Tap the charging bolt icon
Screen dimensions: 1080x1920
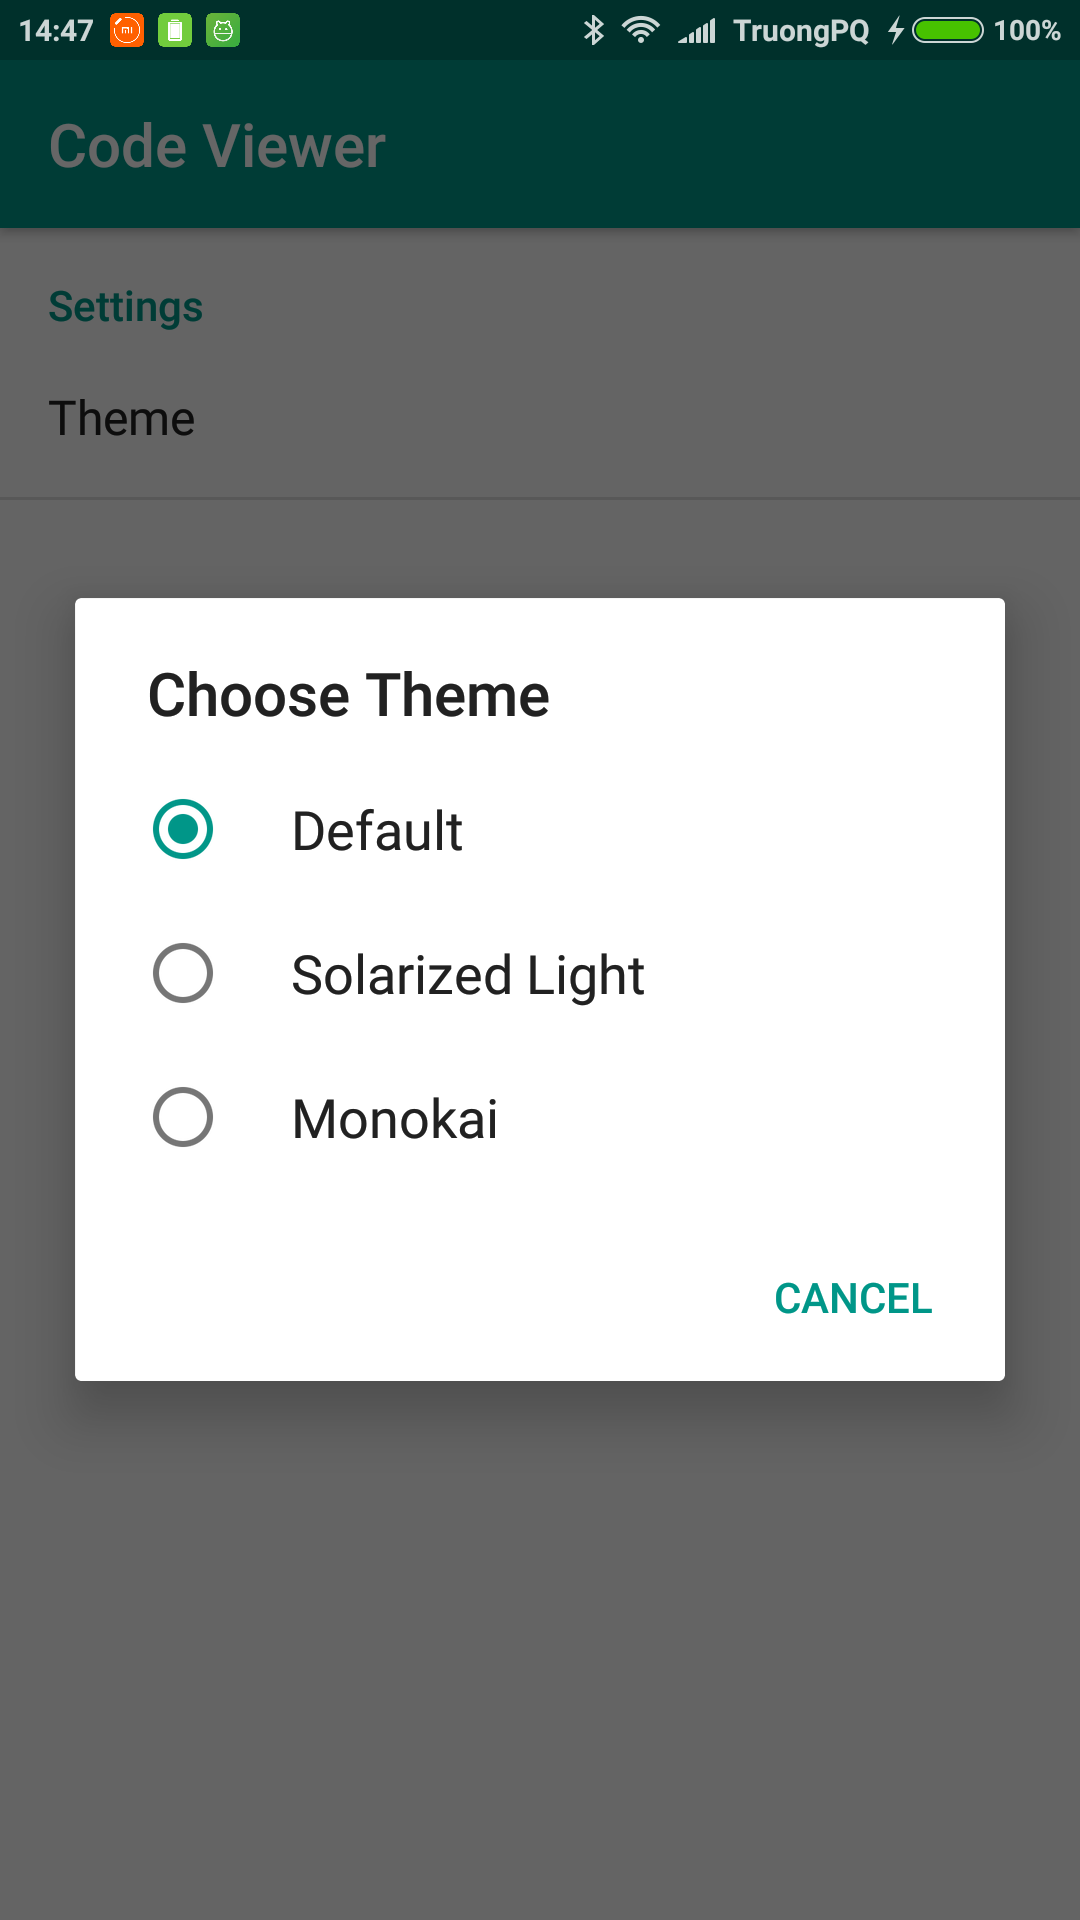coord(896,31)
